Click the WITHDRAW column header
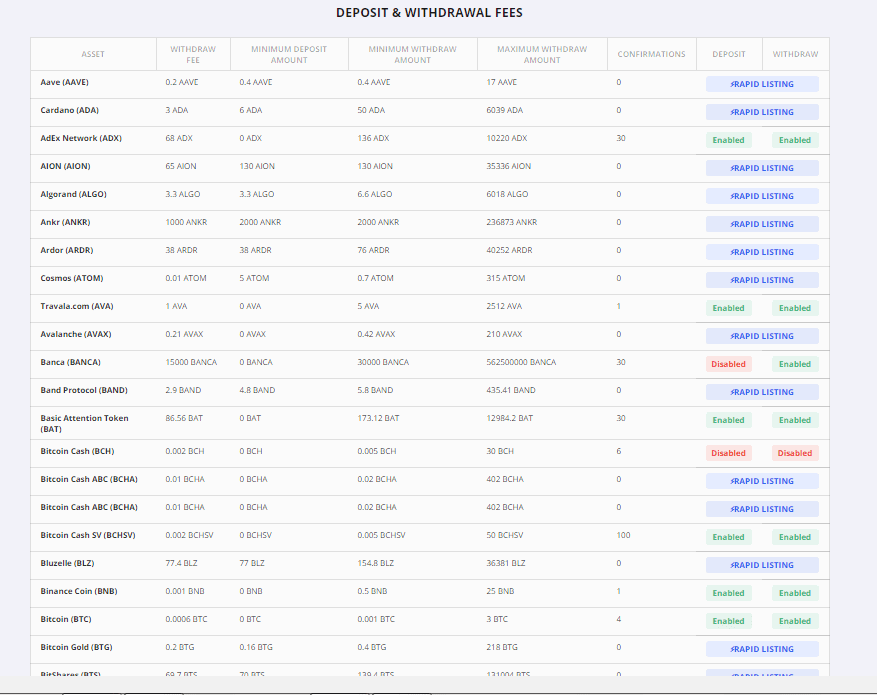 click(x=795, y=54)
